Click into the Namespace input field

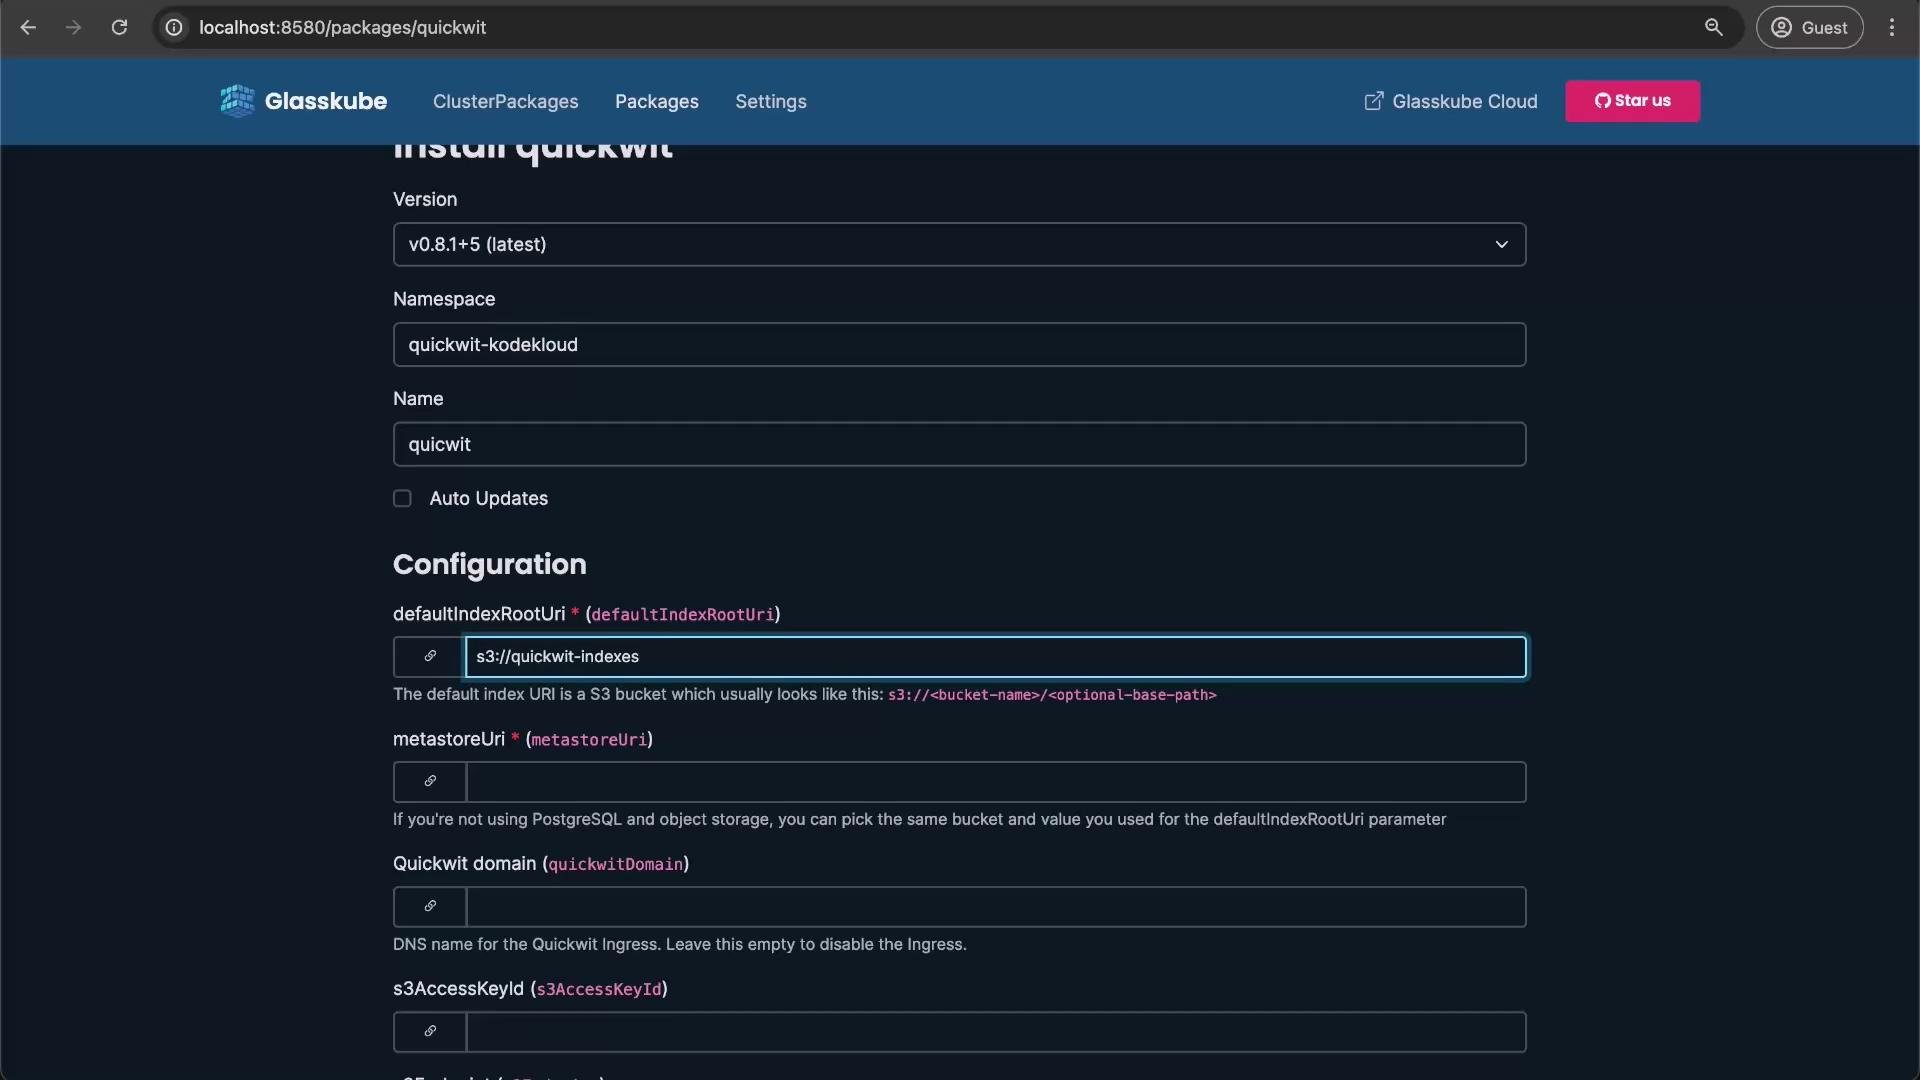coord(959,344)
